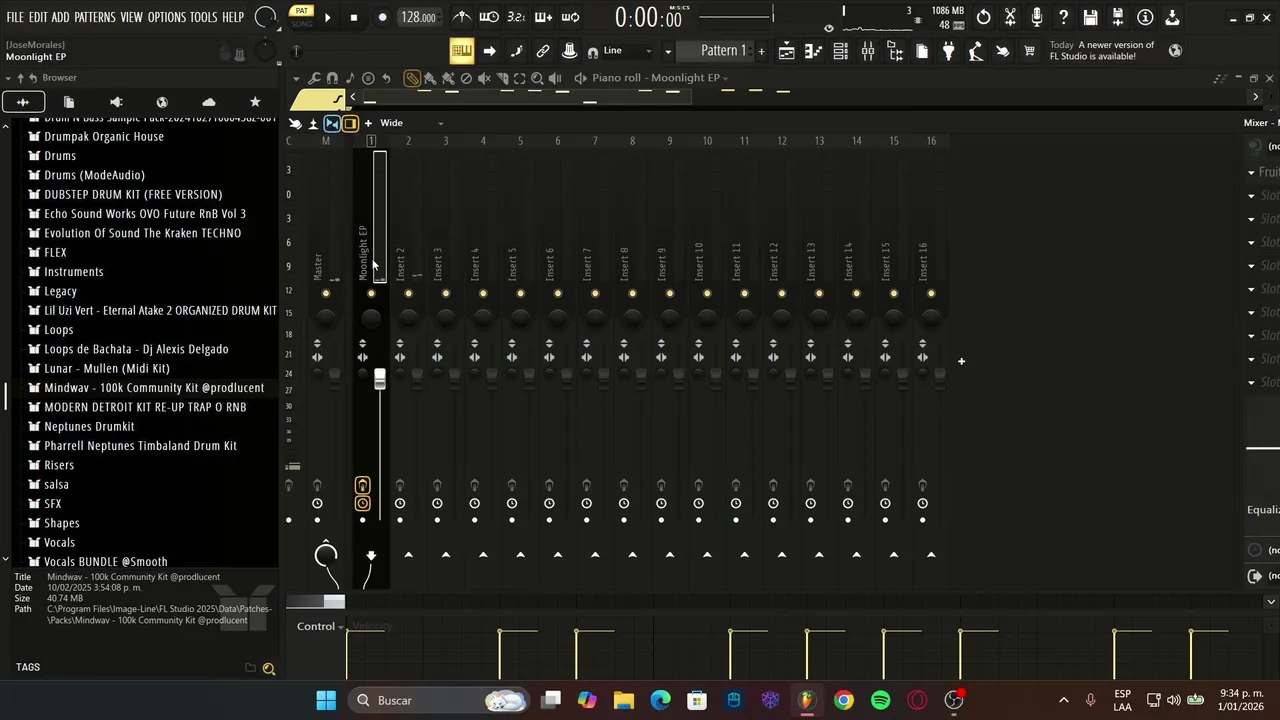Expand the Vocals folder in browser
Image resolution: width=1280 pixels, height=720 pixels.
pos(59,543)
